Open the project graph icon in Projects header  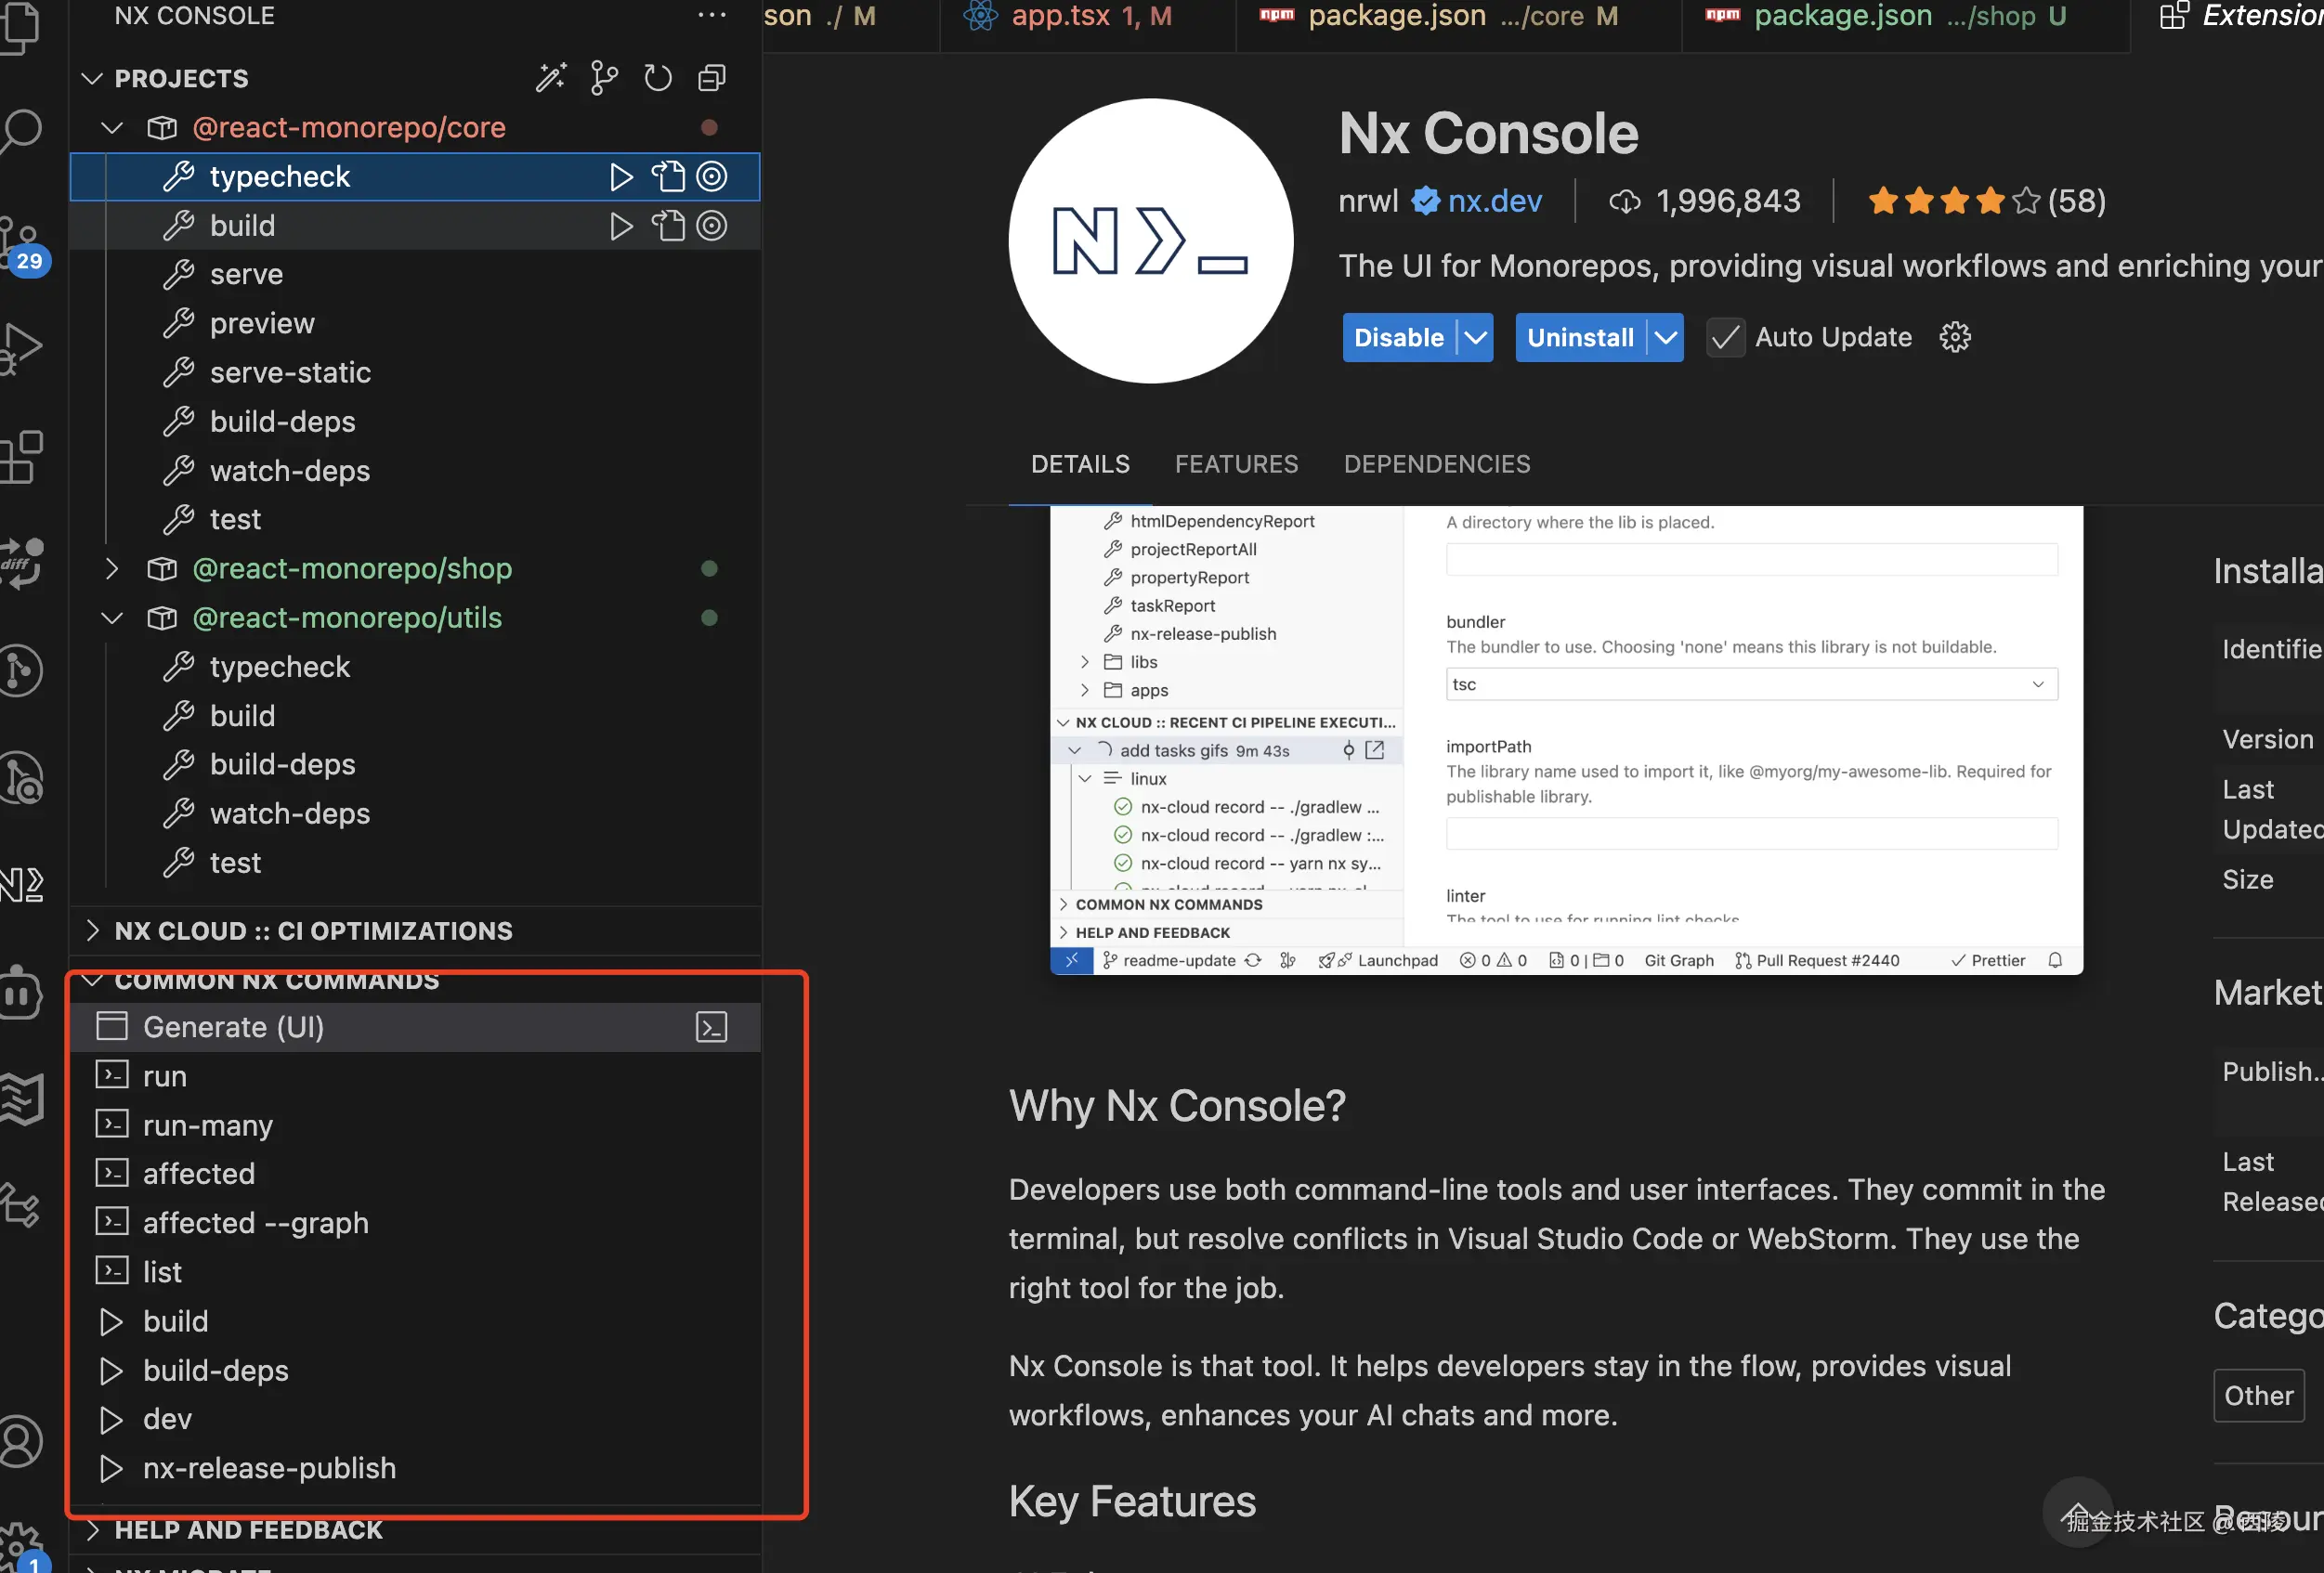tap(604, 78)
